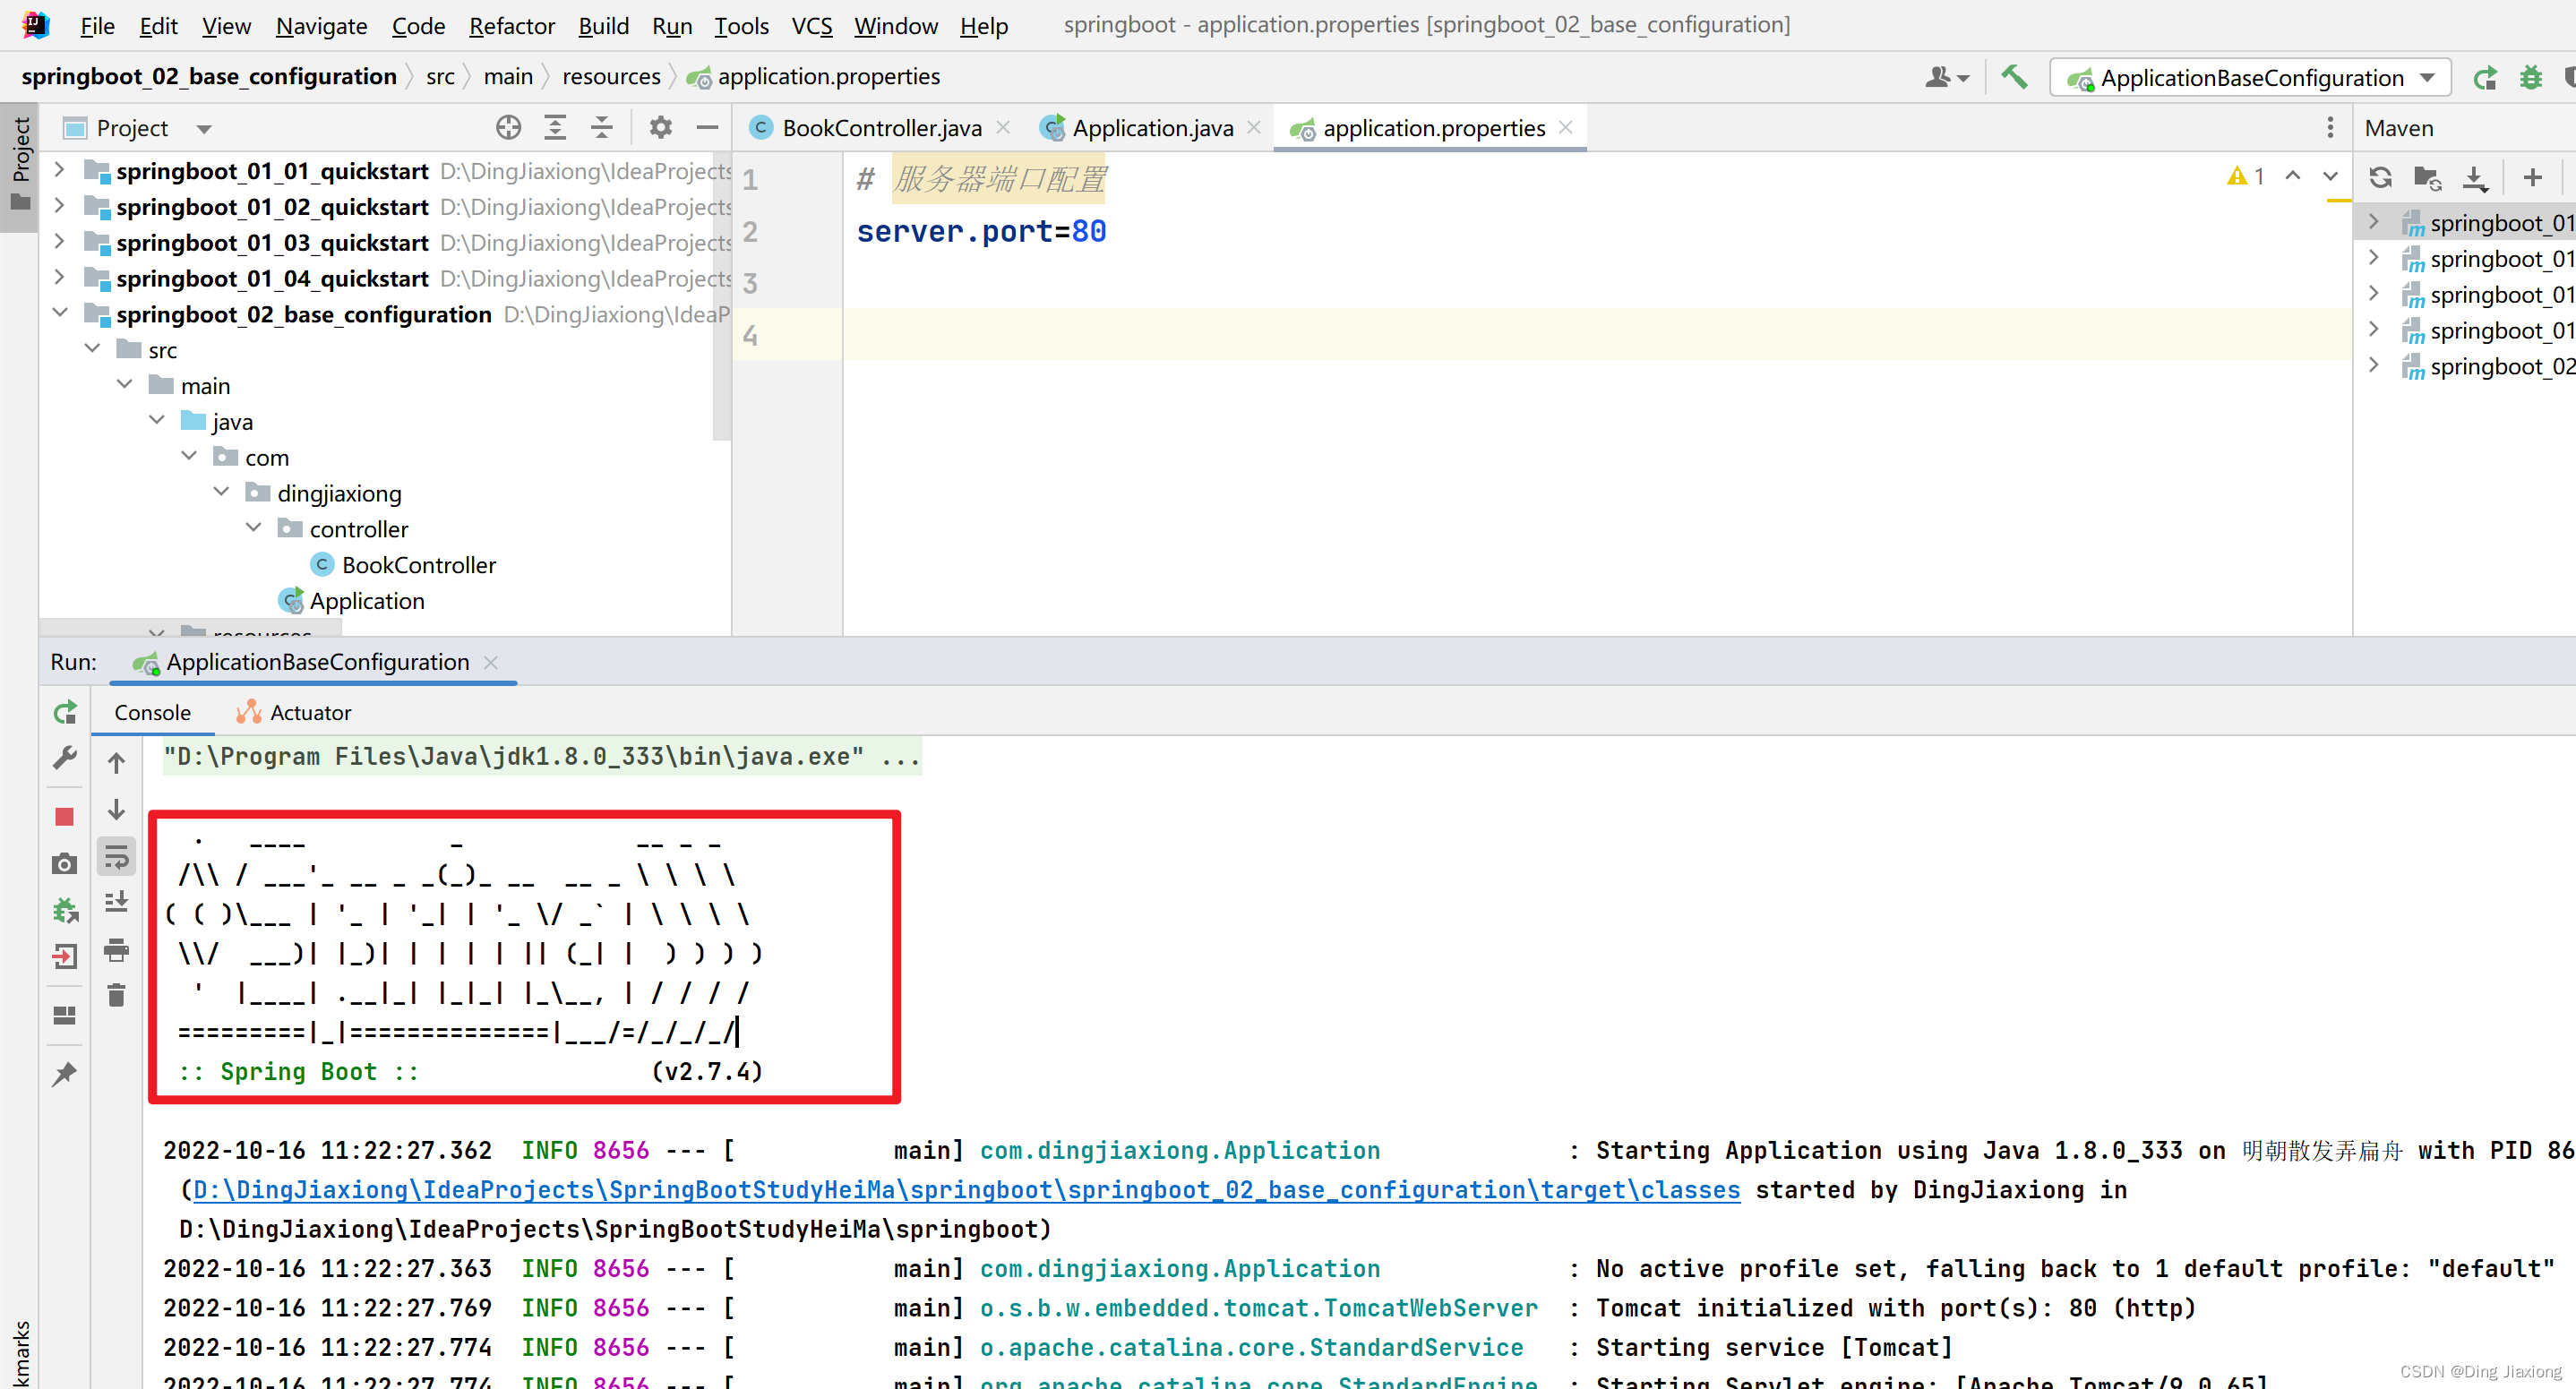This screenshot has height=1389, width=2576.
Task: Add a Maven project with plus icon
Action: [x=2532, y=178]
